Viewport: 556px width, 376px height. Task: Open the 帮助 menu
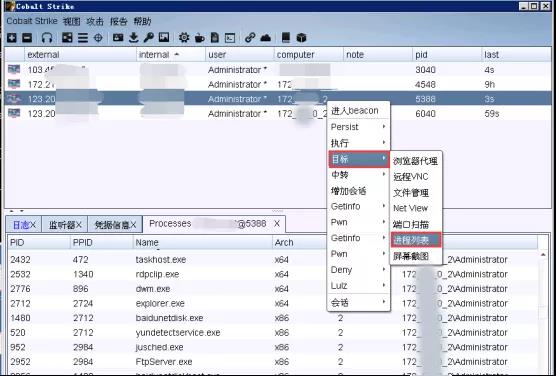[x=142, y=21]
